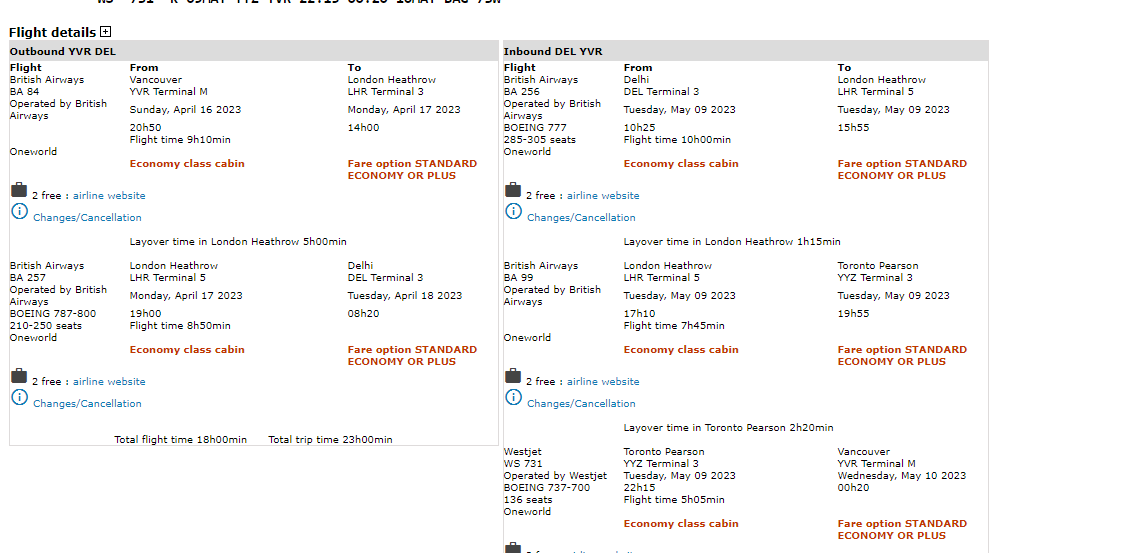1141x553 pixels.
Task: Click the info icon for flight BA 84
Action: [19, 211]
